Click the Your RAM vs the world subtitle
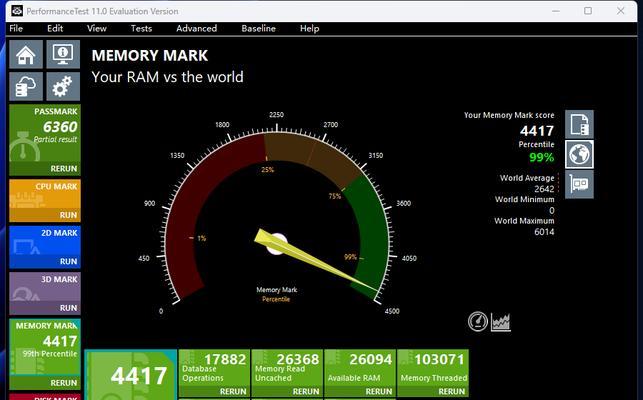Screen dimensions: 643x400 [167, 77]
